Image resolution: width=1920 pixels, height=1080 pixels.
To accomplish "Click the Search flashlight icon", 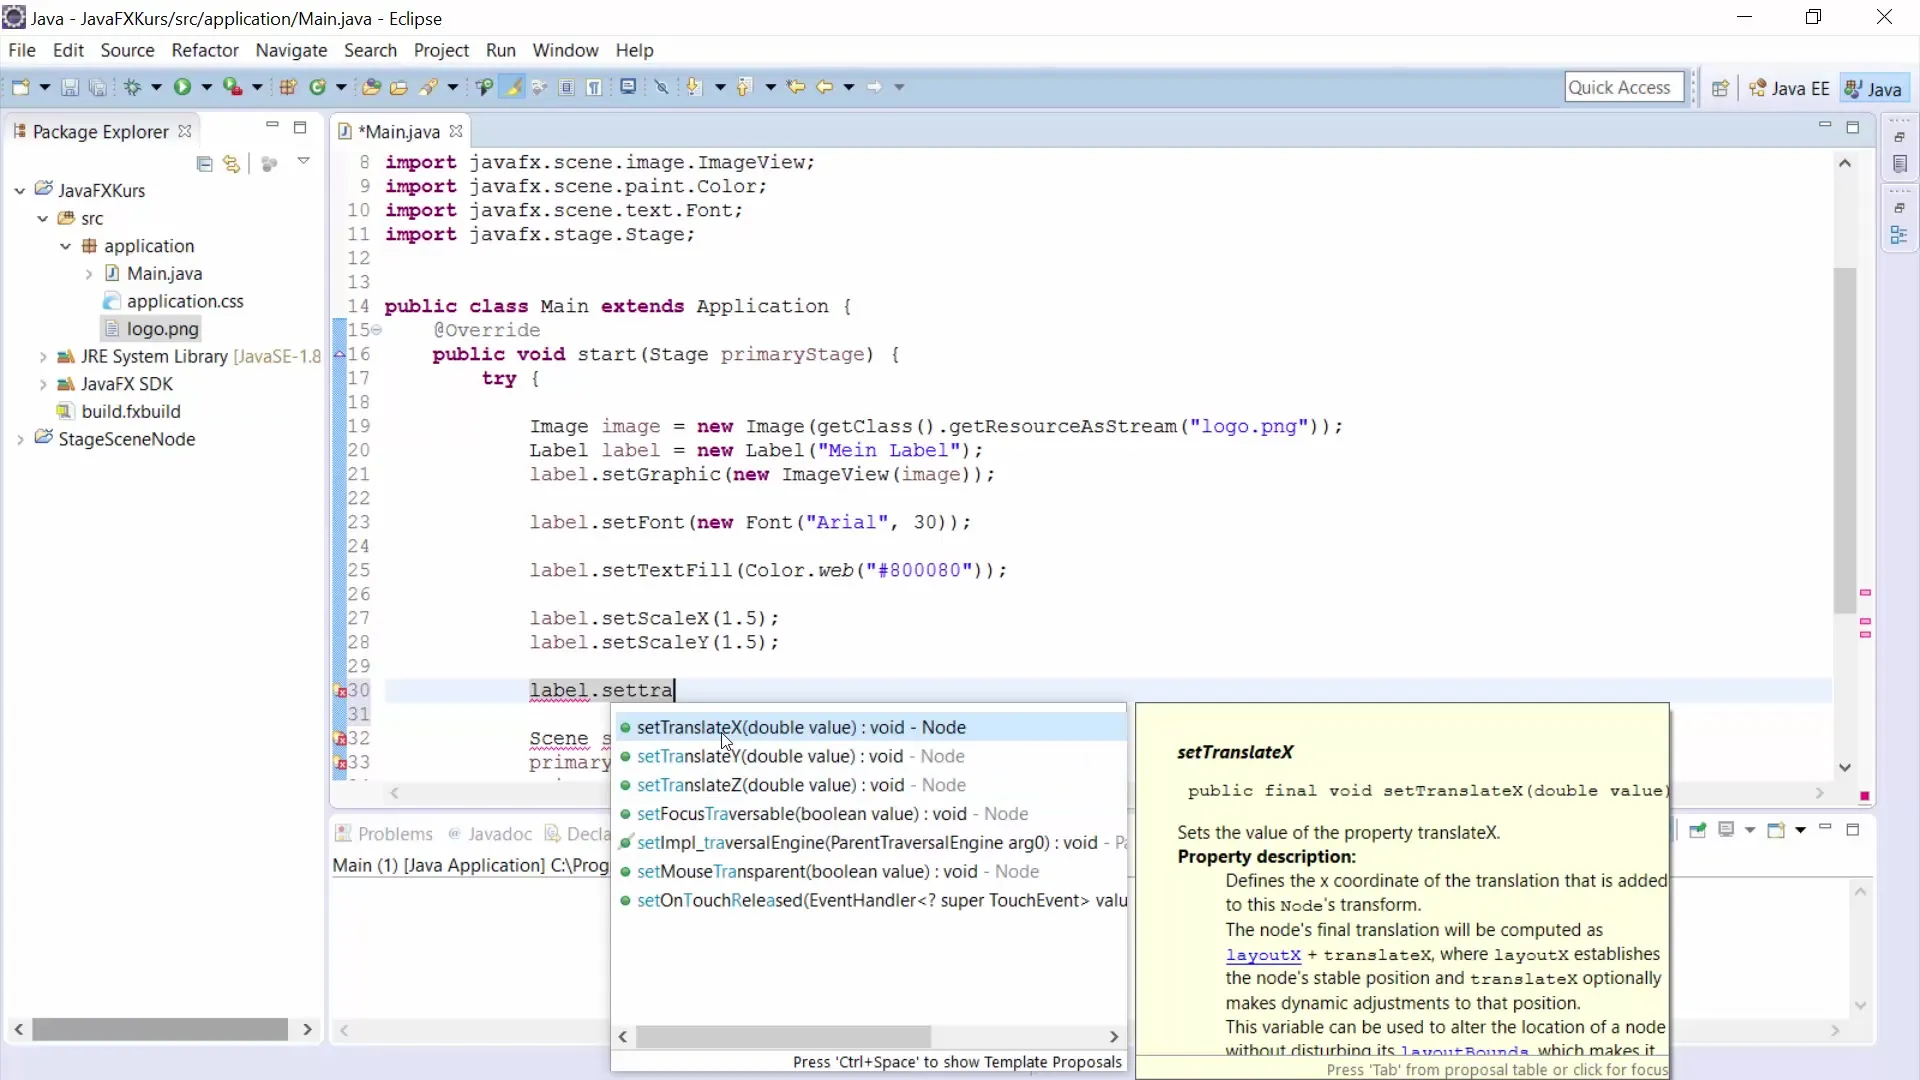I will pyautogui.click(x=429, y=87).
